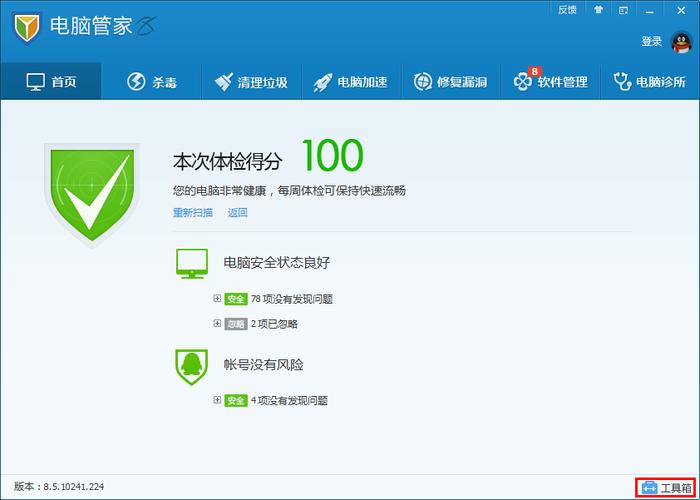This screenshot has width=700, height=500.
Task: Click the 安全 tag beside 4项
Action: click(236, 400)
